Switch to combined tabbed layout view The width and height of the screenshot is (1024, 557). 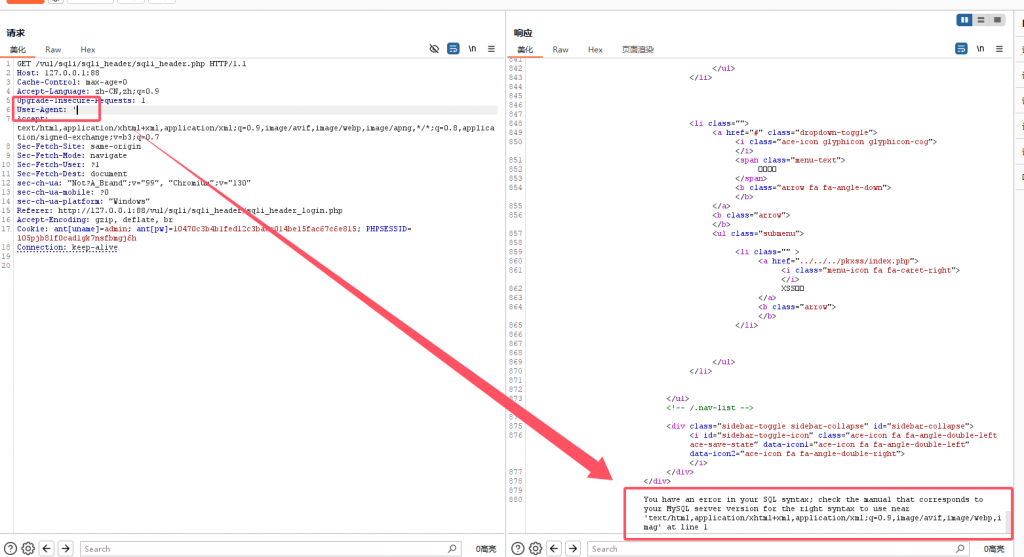(x=997, y=20)
